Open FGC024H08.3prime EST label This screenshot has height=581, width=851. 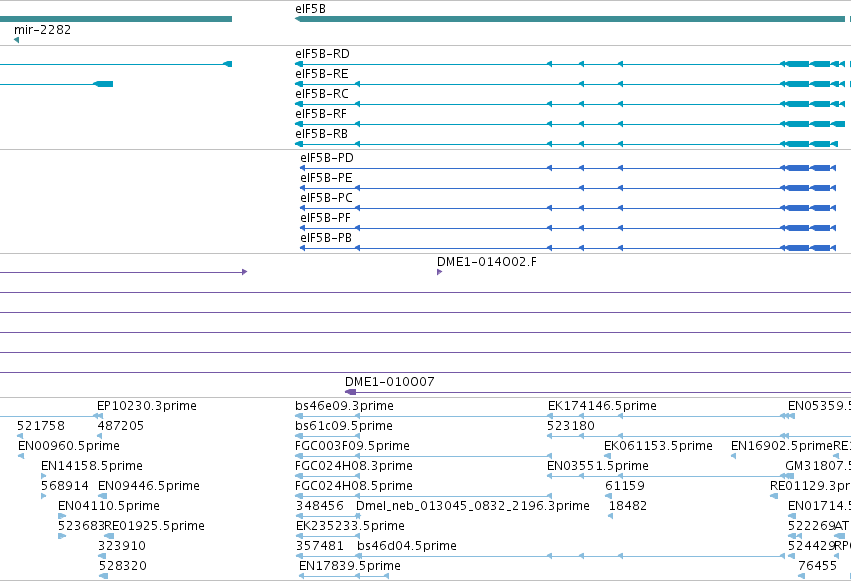[354, 466]
